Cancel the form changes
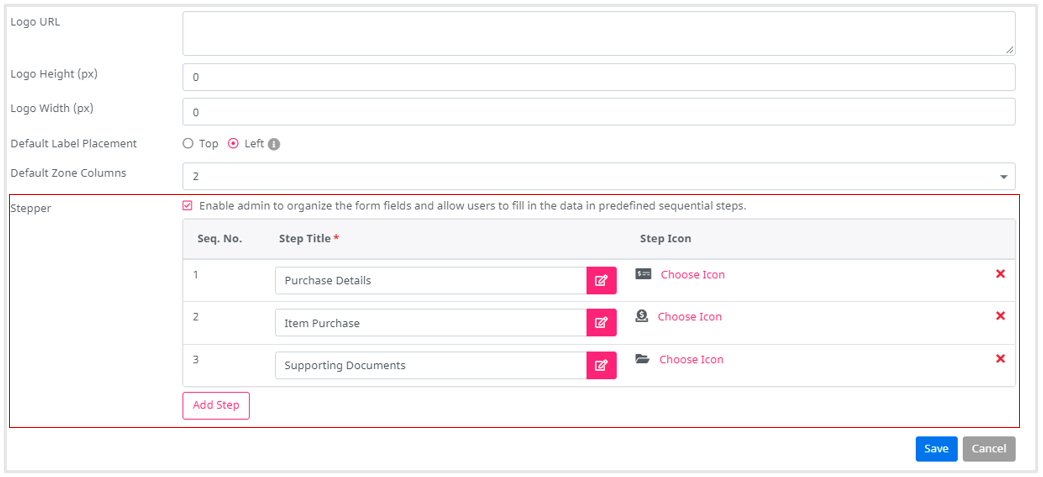This screenshot has height=477, width=1043. coord(989,449)
